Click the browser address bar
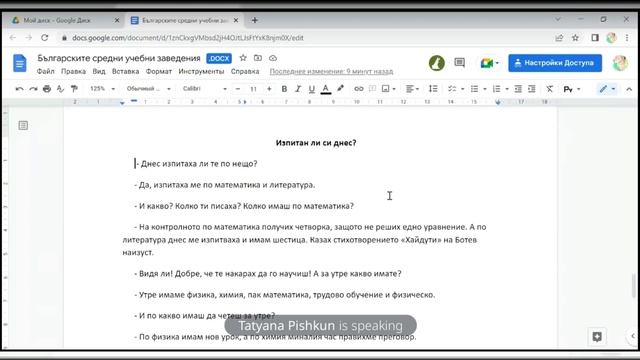This screenshot has height=360, width=640. click(x=310, y=38)
